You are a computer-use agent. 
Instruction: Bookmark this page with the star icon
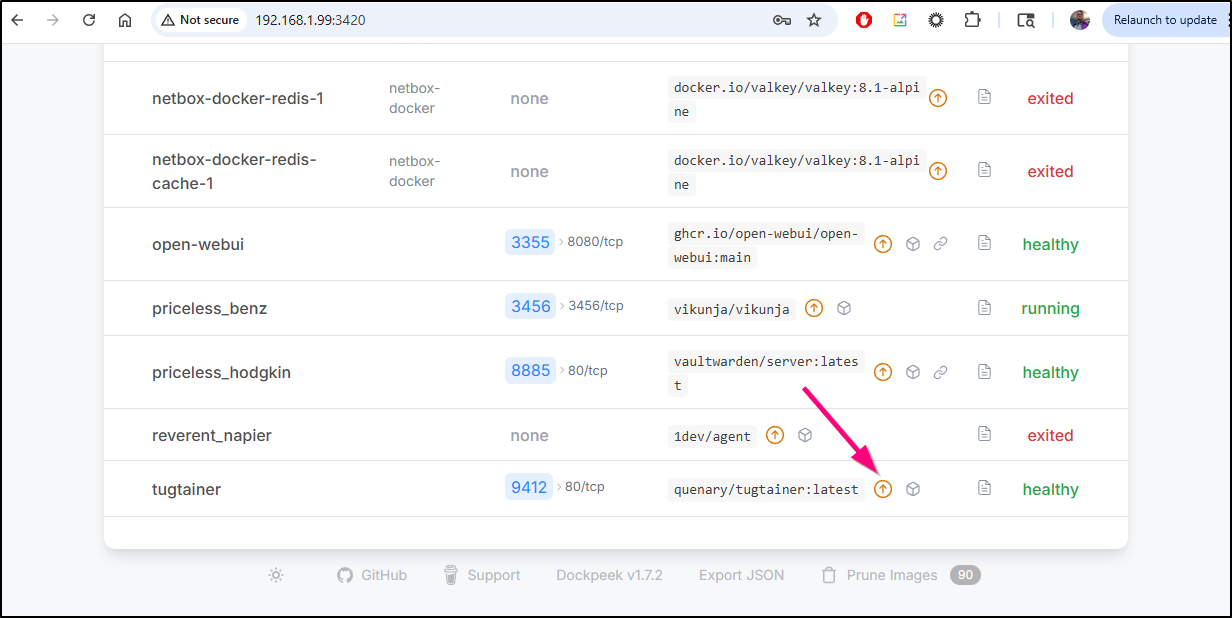(x=814, y=20)
